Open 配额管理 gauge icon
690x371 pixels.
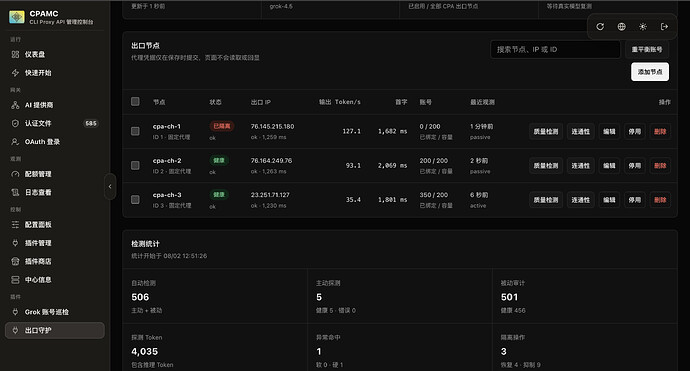[15, 174]
